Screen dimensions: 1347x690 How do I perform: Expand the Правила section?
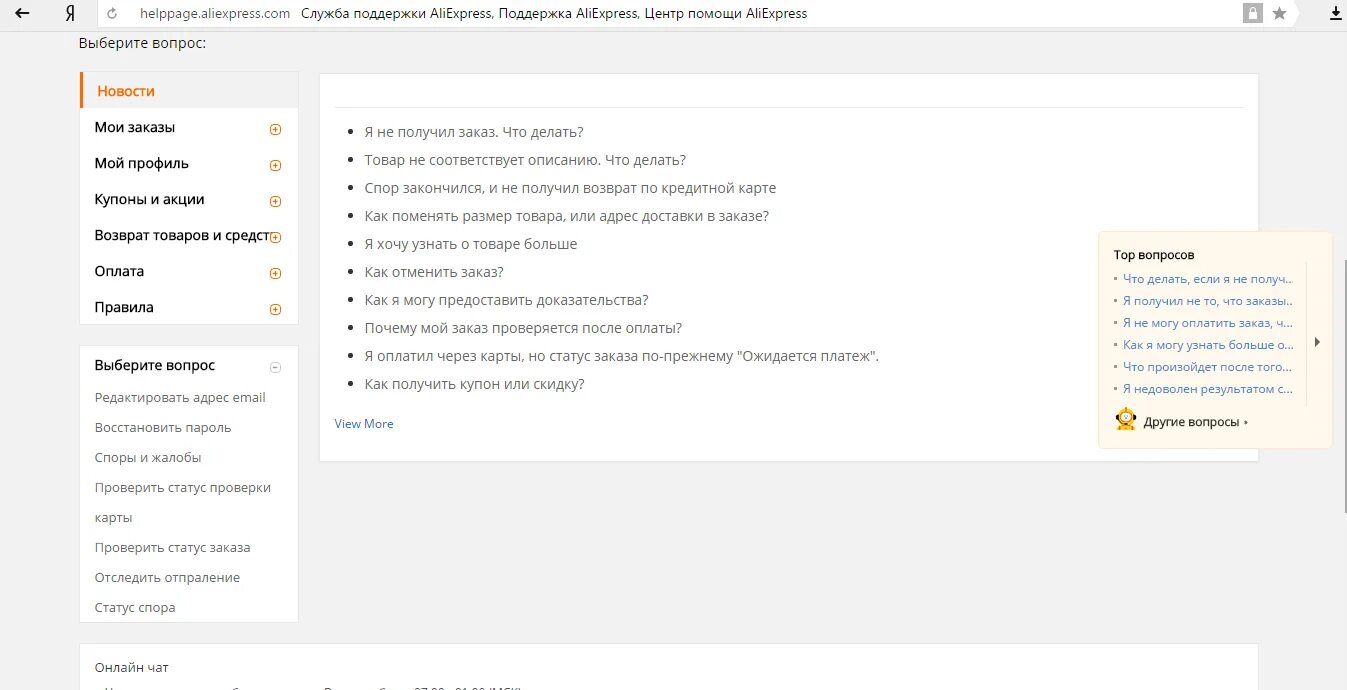click(x=275, y=309)
